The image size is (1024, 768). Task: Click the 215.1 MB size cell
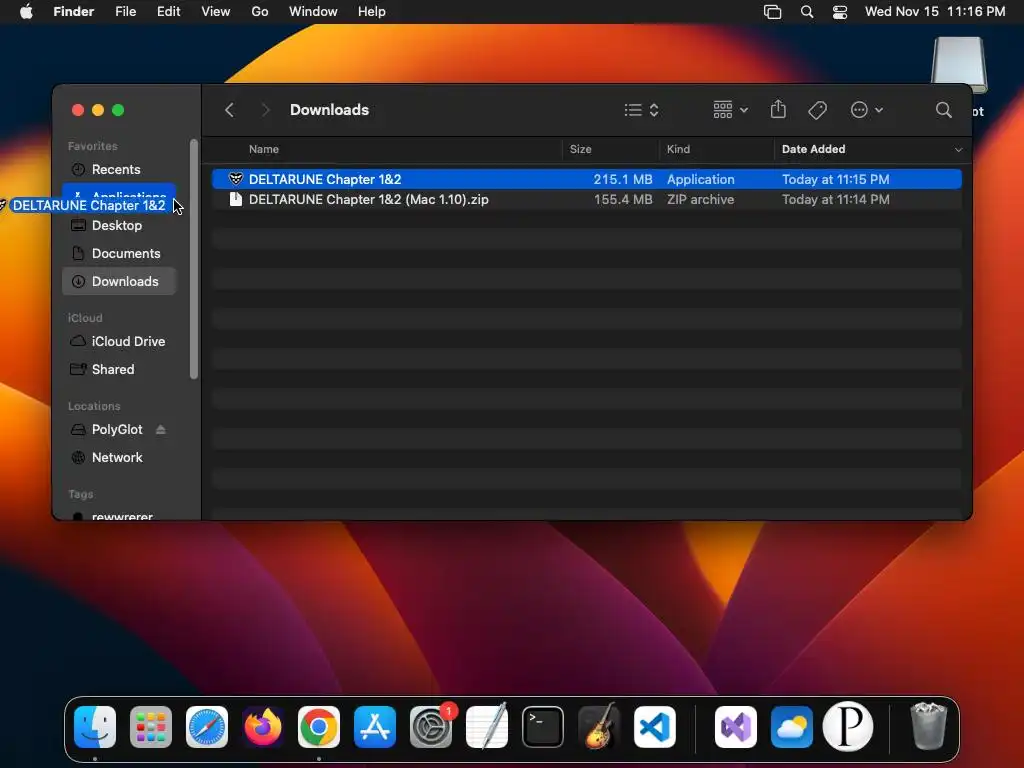click(623, 179)
